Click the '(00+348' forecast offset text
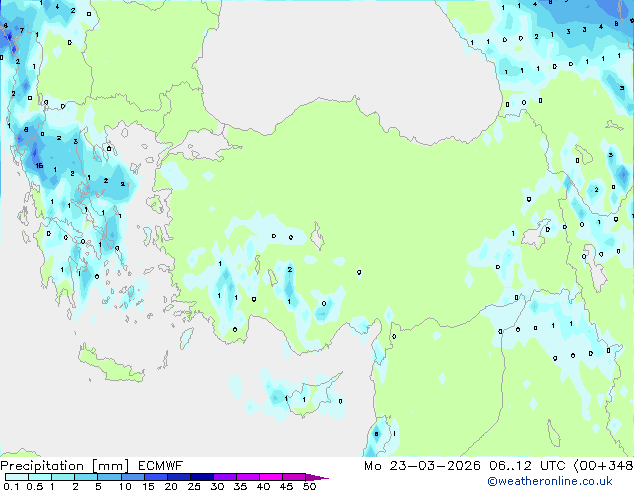Viewport: 634px width, 490px height. (604, 466)
